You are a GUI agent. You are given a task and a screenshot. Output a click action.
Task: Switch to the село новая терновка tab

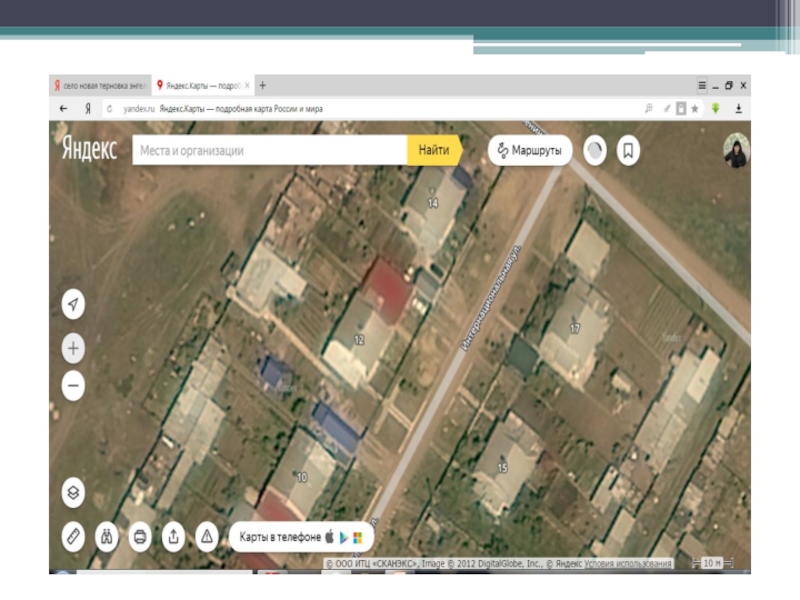101,86
